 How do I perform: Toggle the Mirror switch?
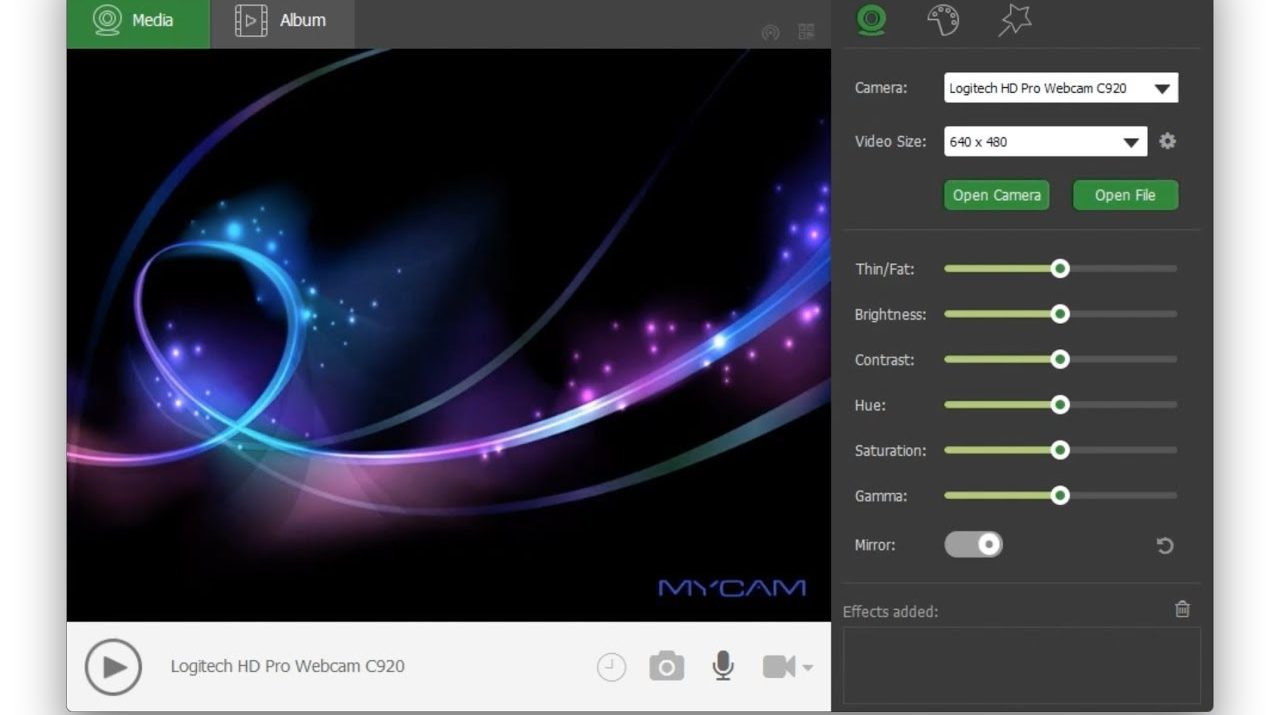[x=973, y=544]
